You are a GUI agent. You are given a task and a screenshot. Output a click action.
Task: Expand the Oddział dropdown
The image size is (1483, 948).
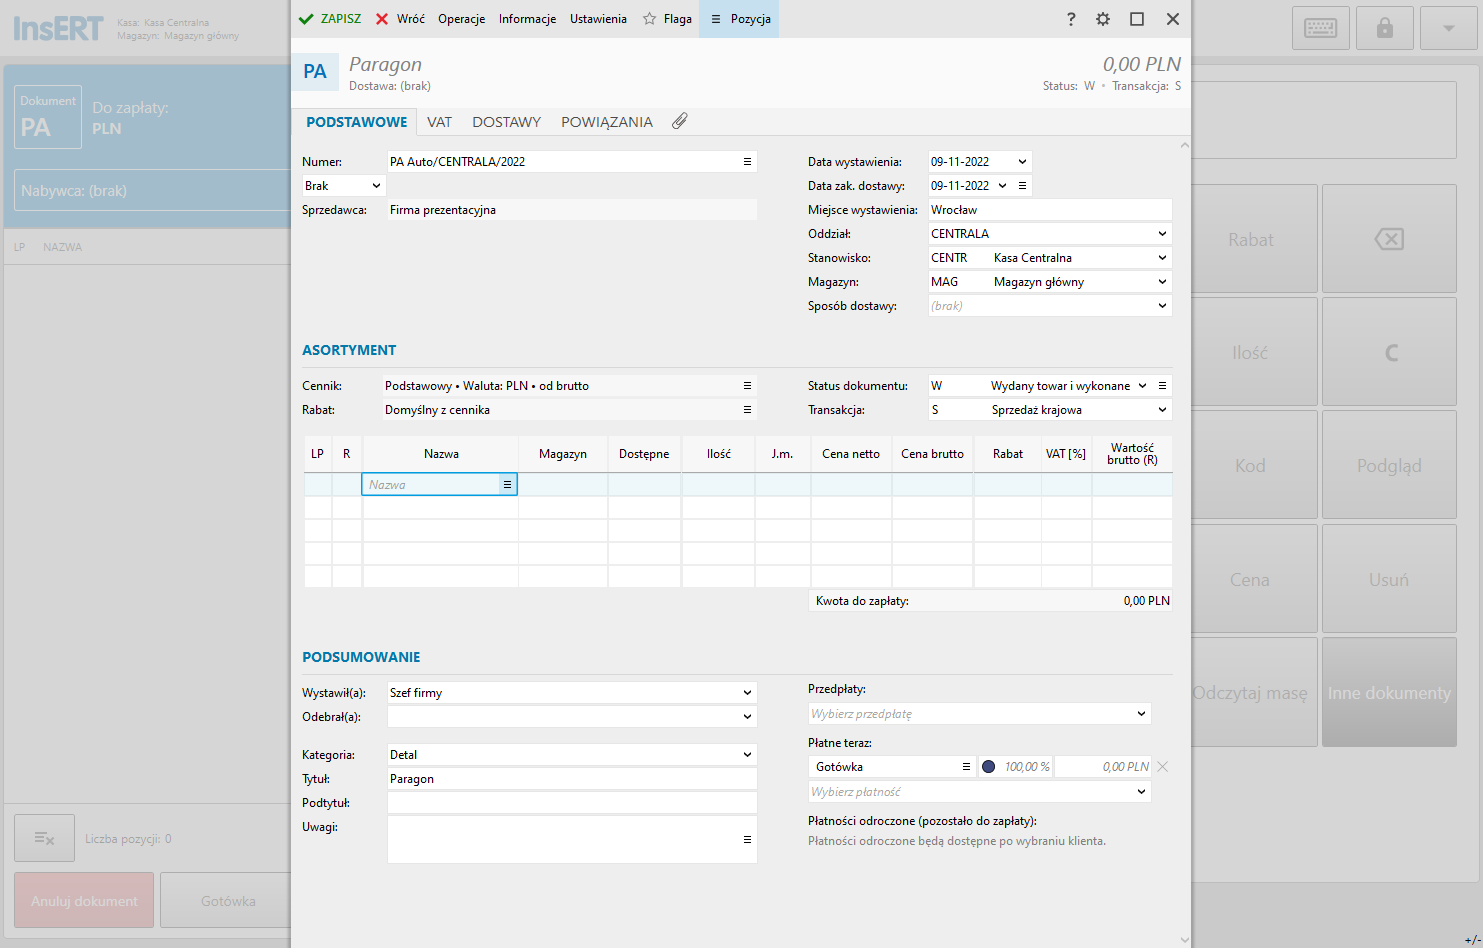pyautogui.click(x=1162, y=234)
